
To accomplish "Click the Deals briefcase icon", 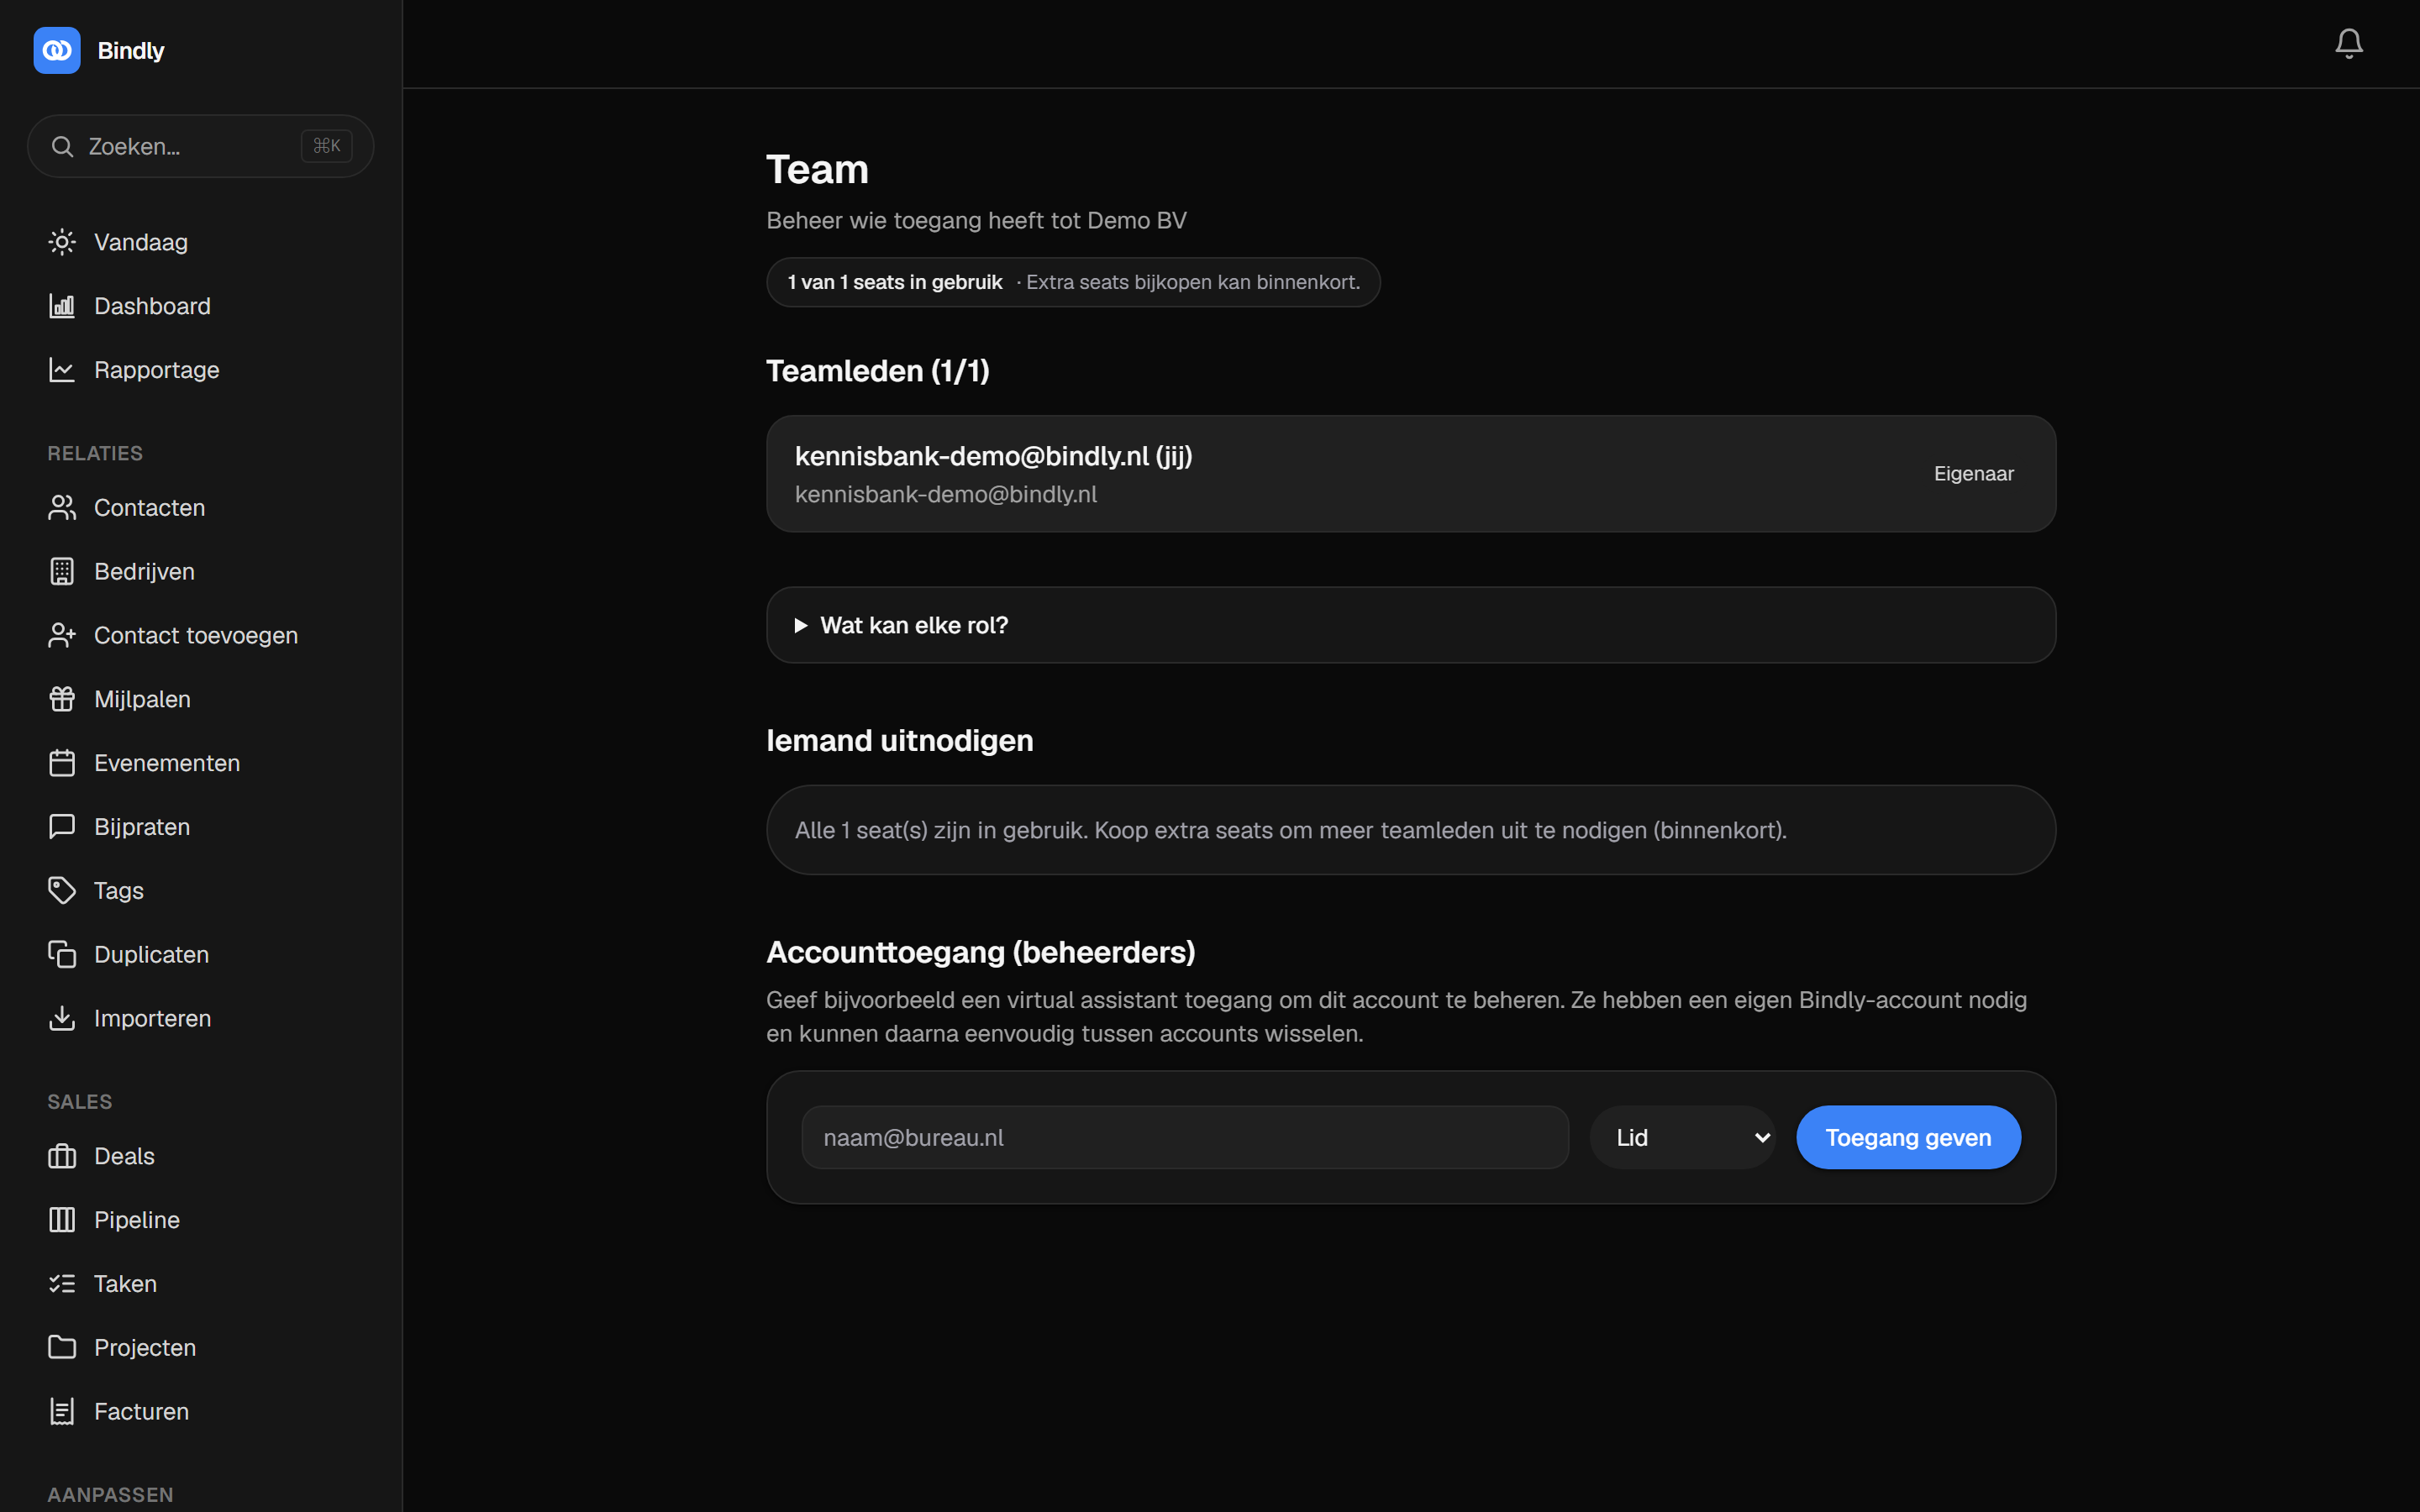I will pos(62,1156).
